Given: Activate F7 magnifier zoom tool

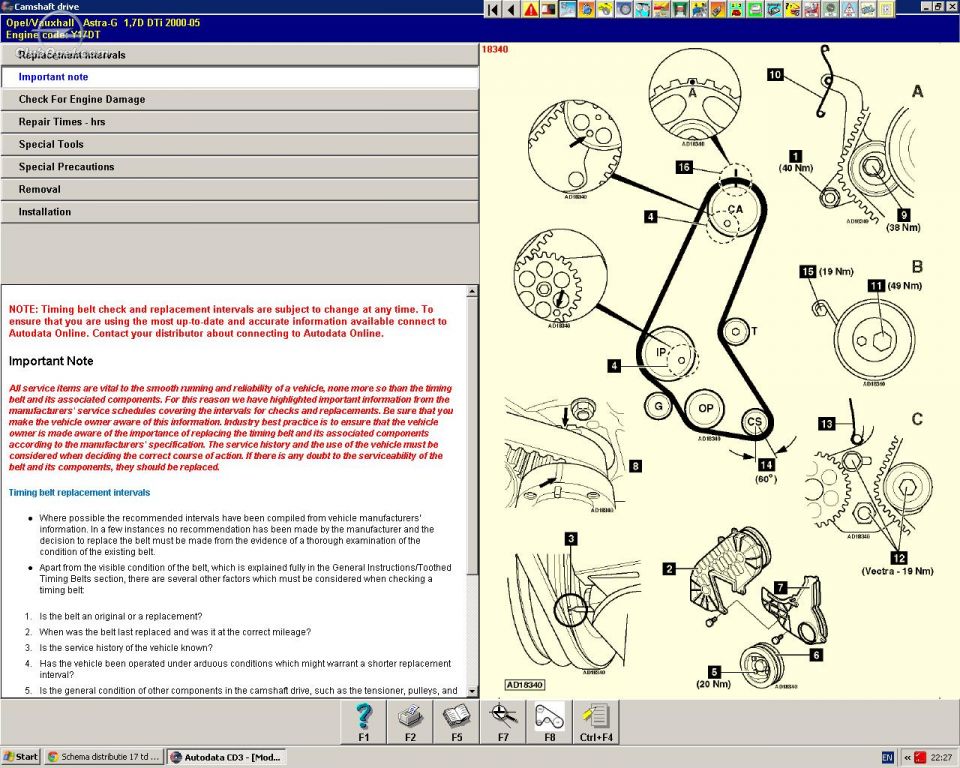Looking at the screenshot, I should [x=503, y=723].
